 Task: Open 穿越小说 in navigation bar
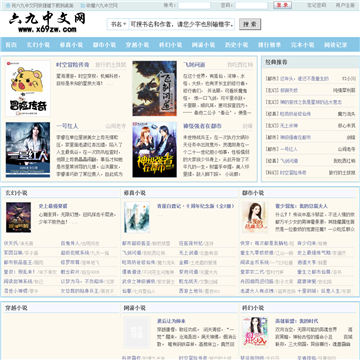tap(137, 45)
